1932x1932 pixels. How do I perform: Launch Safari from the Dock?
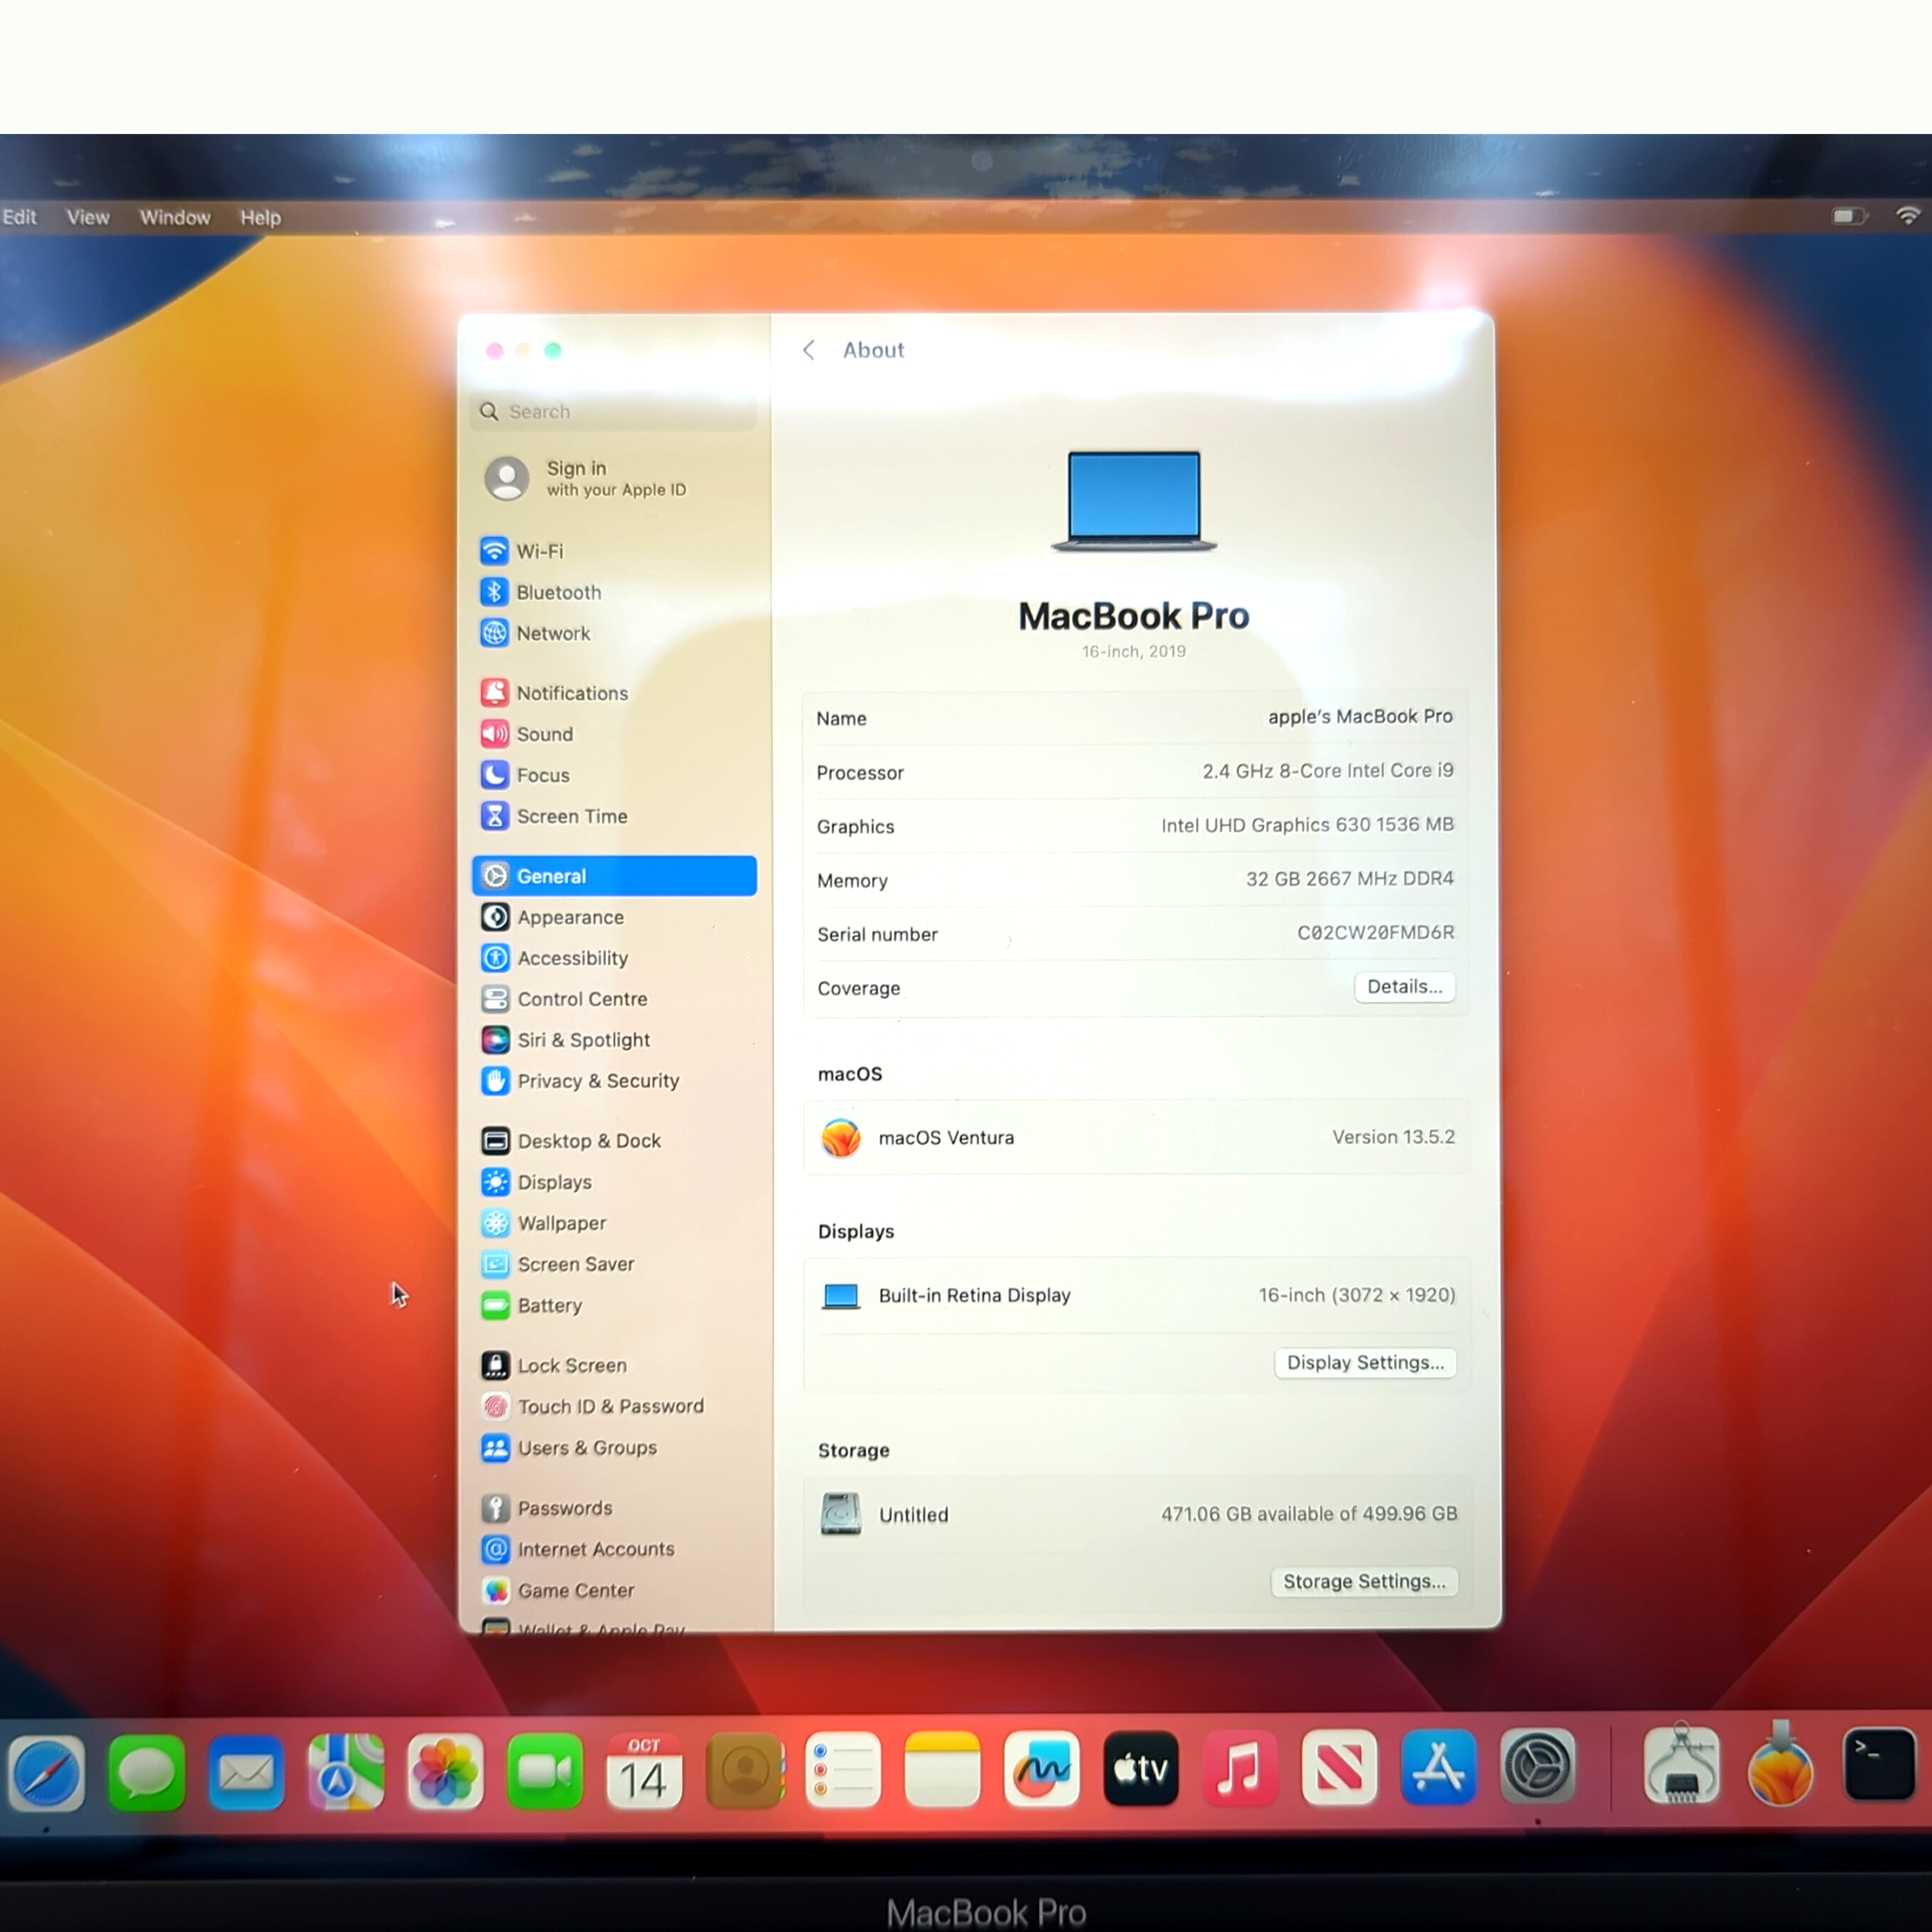46,1773
